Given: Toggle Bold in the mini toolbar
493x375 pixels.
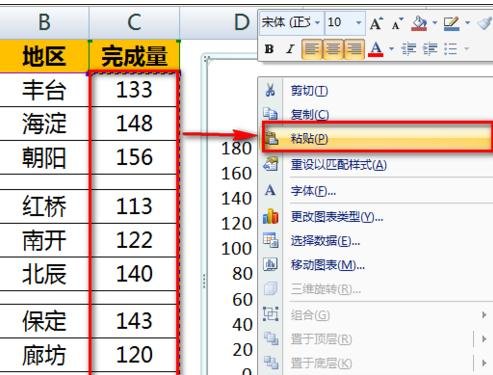Looking at the screenshot, I should tap(269, 49).
